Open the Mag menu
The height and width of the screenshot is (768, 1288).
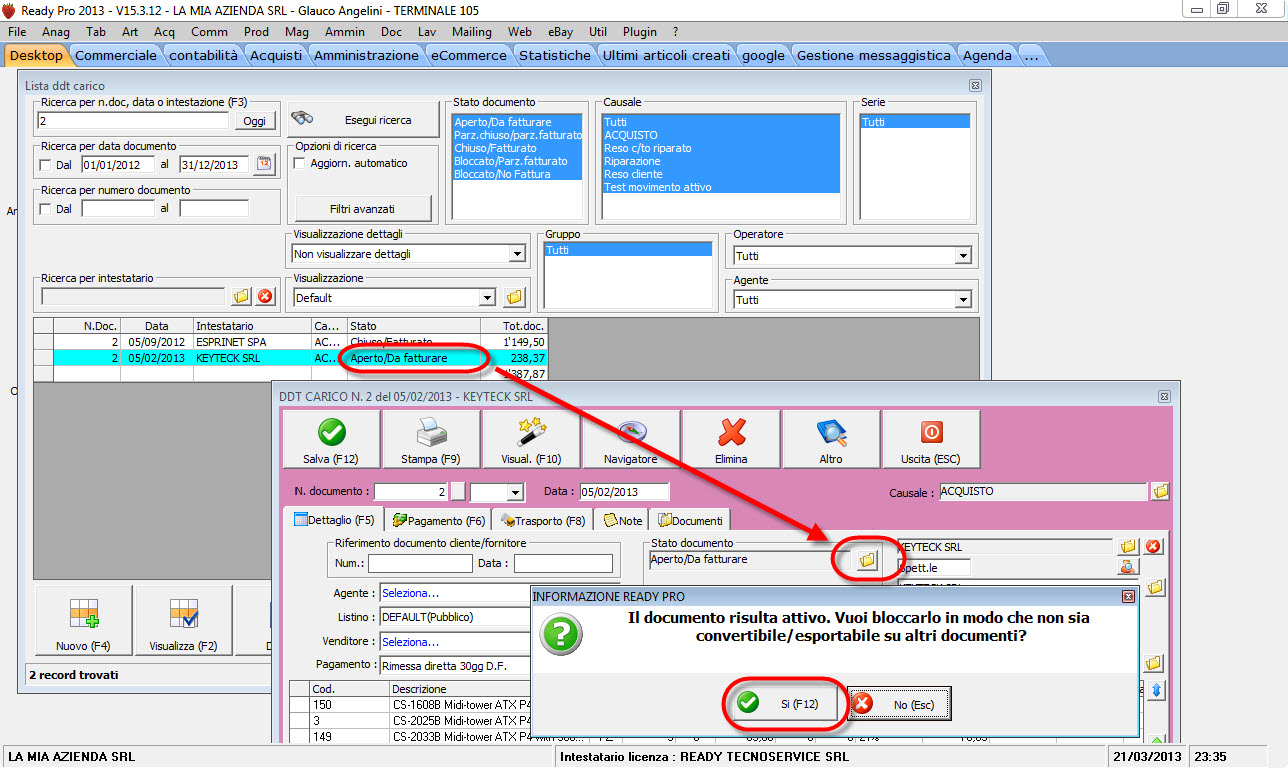(297, 32)
